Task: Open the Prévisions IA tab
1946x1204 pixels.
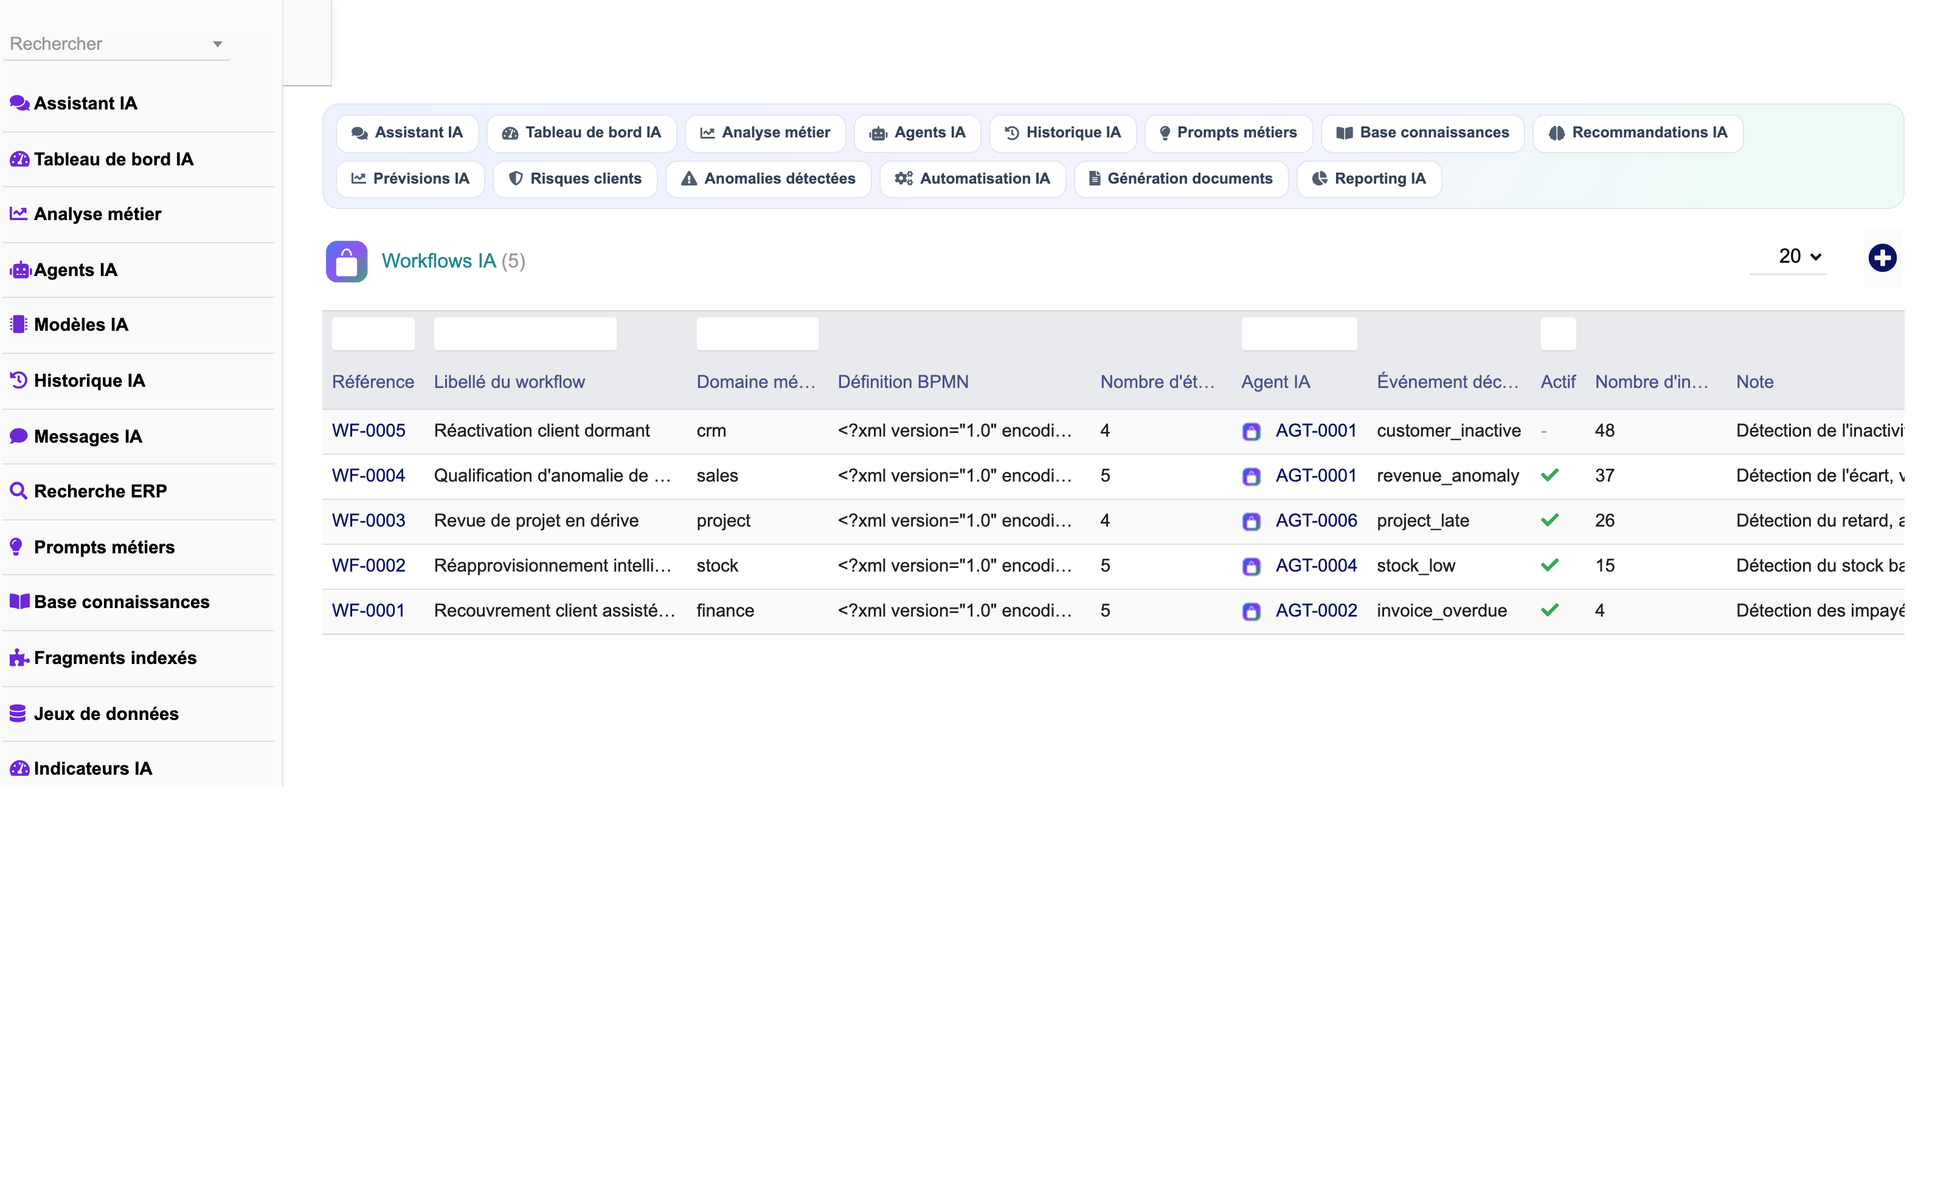Action: click(x=410, y=179)
